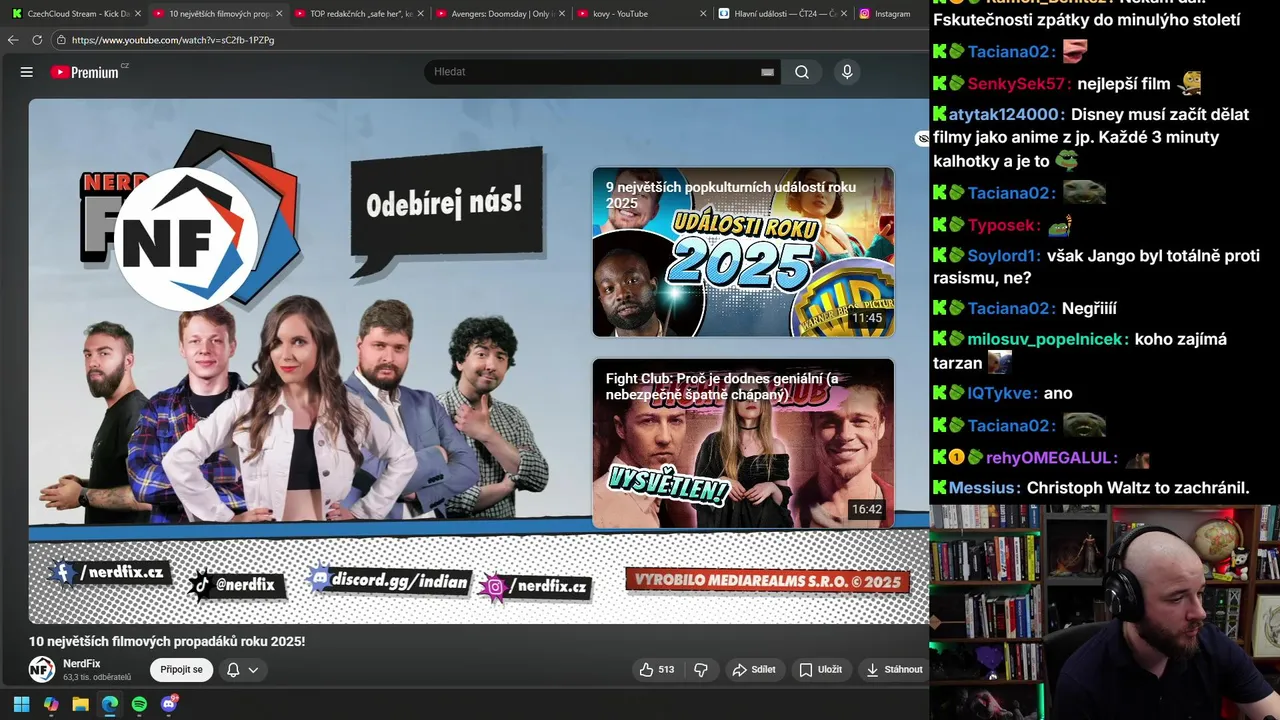Image resolution: width=1280 pixels, height=720 pixels.
Task: Open Spotify from taskbar
Action: point(139,704)
